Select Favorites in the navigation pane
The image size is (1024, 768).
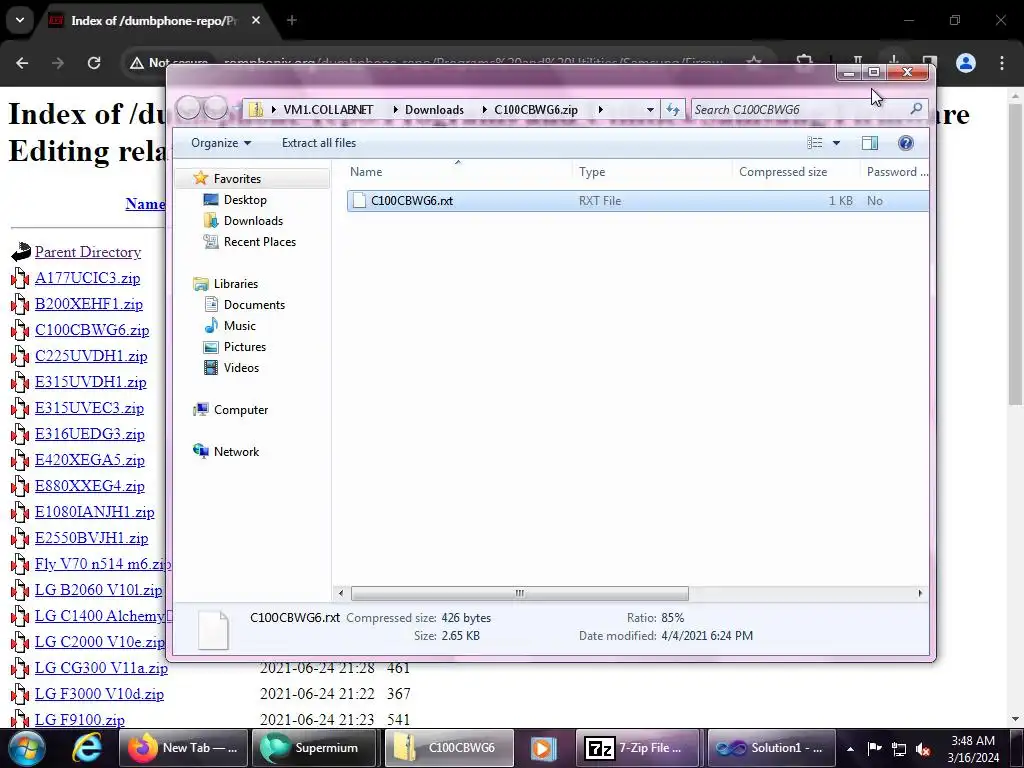(x=237, y=178)
